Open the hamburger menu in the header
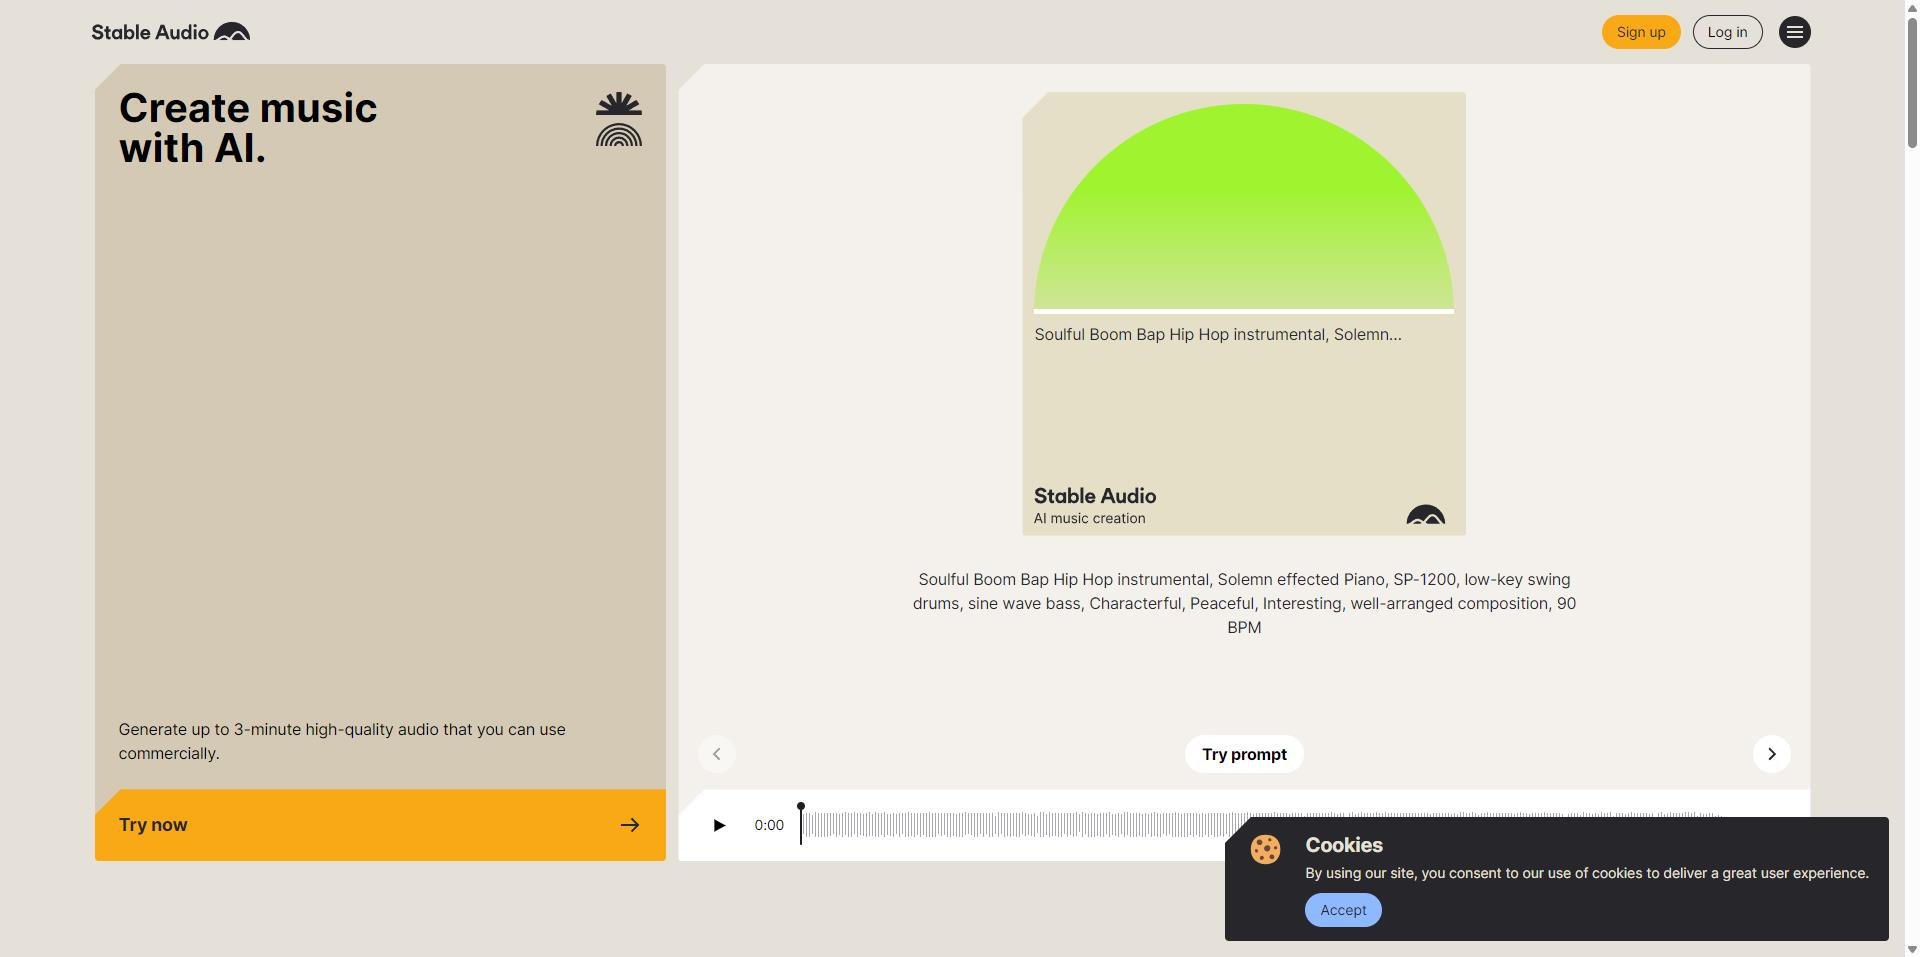Screen dimensions: 1920x957 [1794, 32]
